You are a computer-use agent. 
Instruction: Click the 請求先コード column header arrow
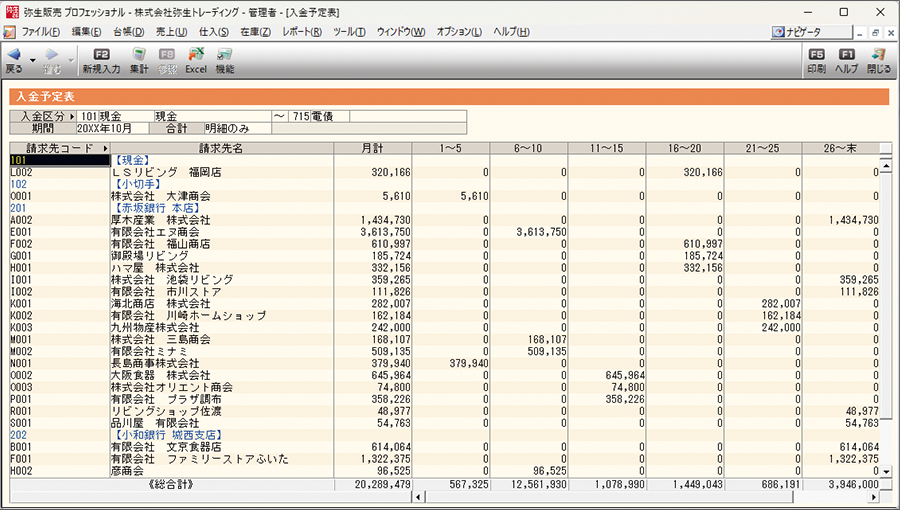coord(106,149)
